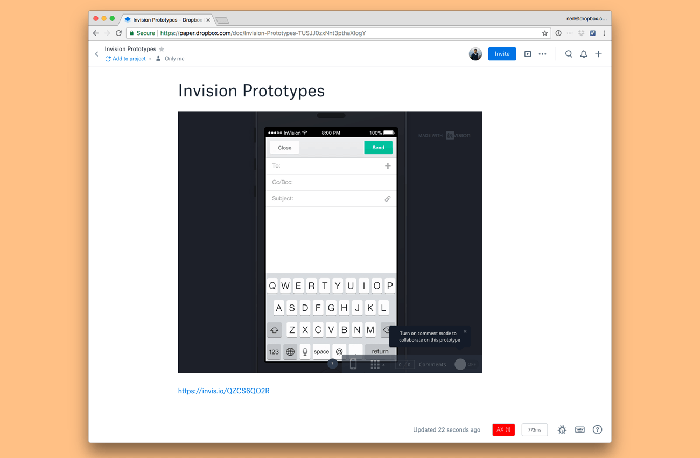Go back using the browser back arrow
The width and height of the screenshot is (700, 458).
[x=96, y=33]
